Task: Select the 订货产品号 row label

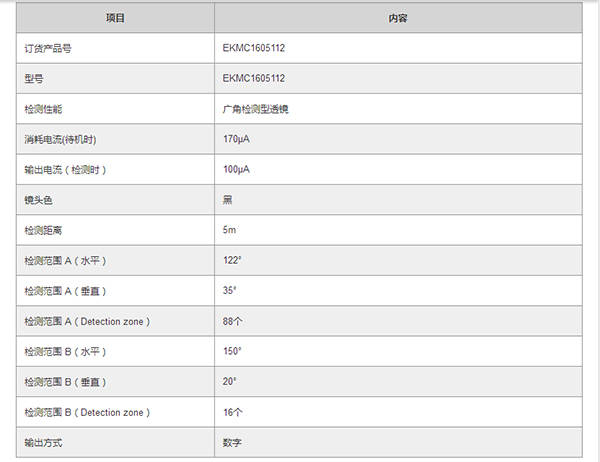Action: click(49, 48)
